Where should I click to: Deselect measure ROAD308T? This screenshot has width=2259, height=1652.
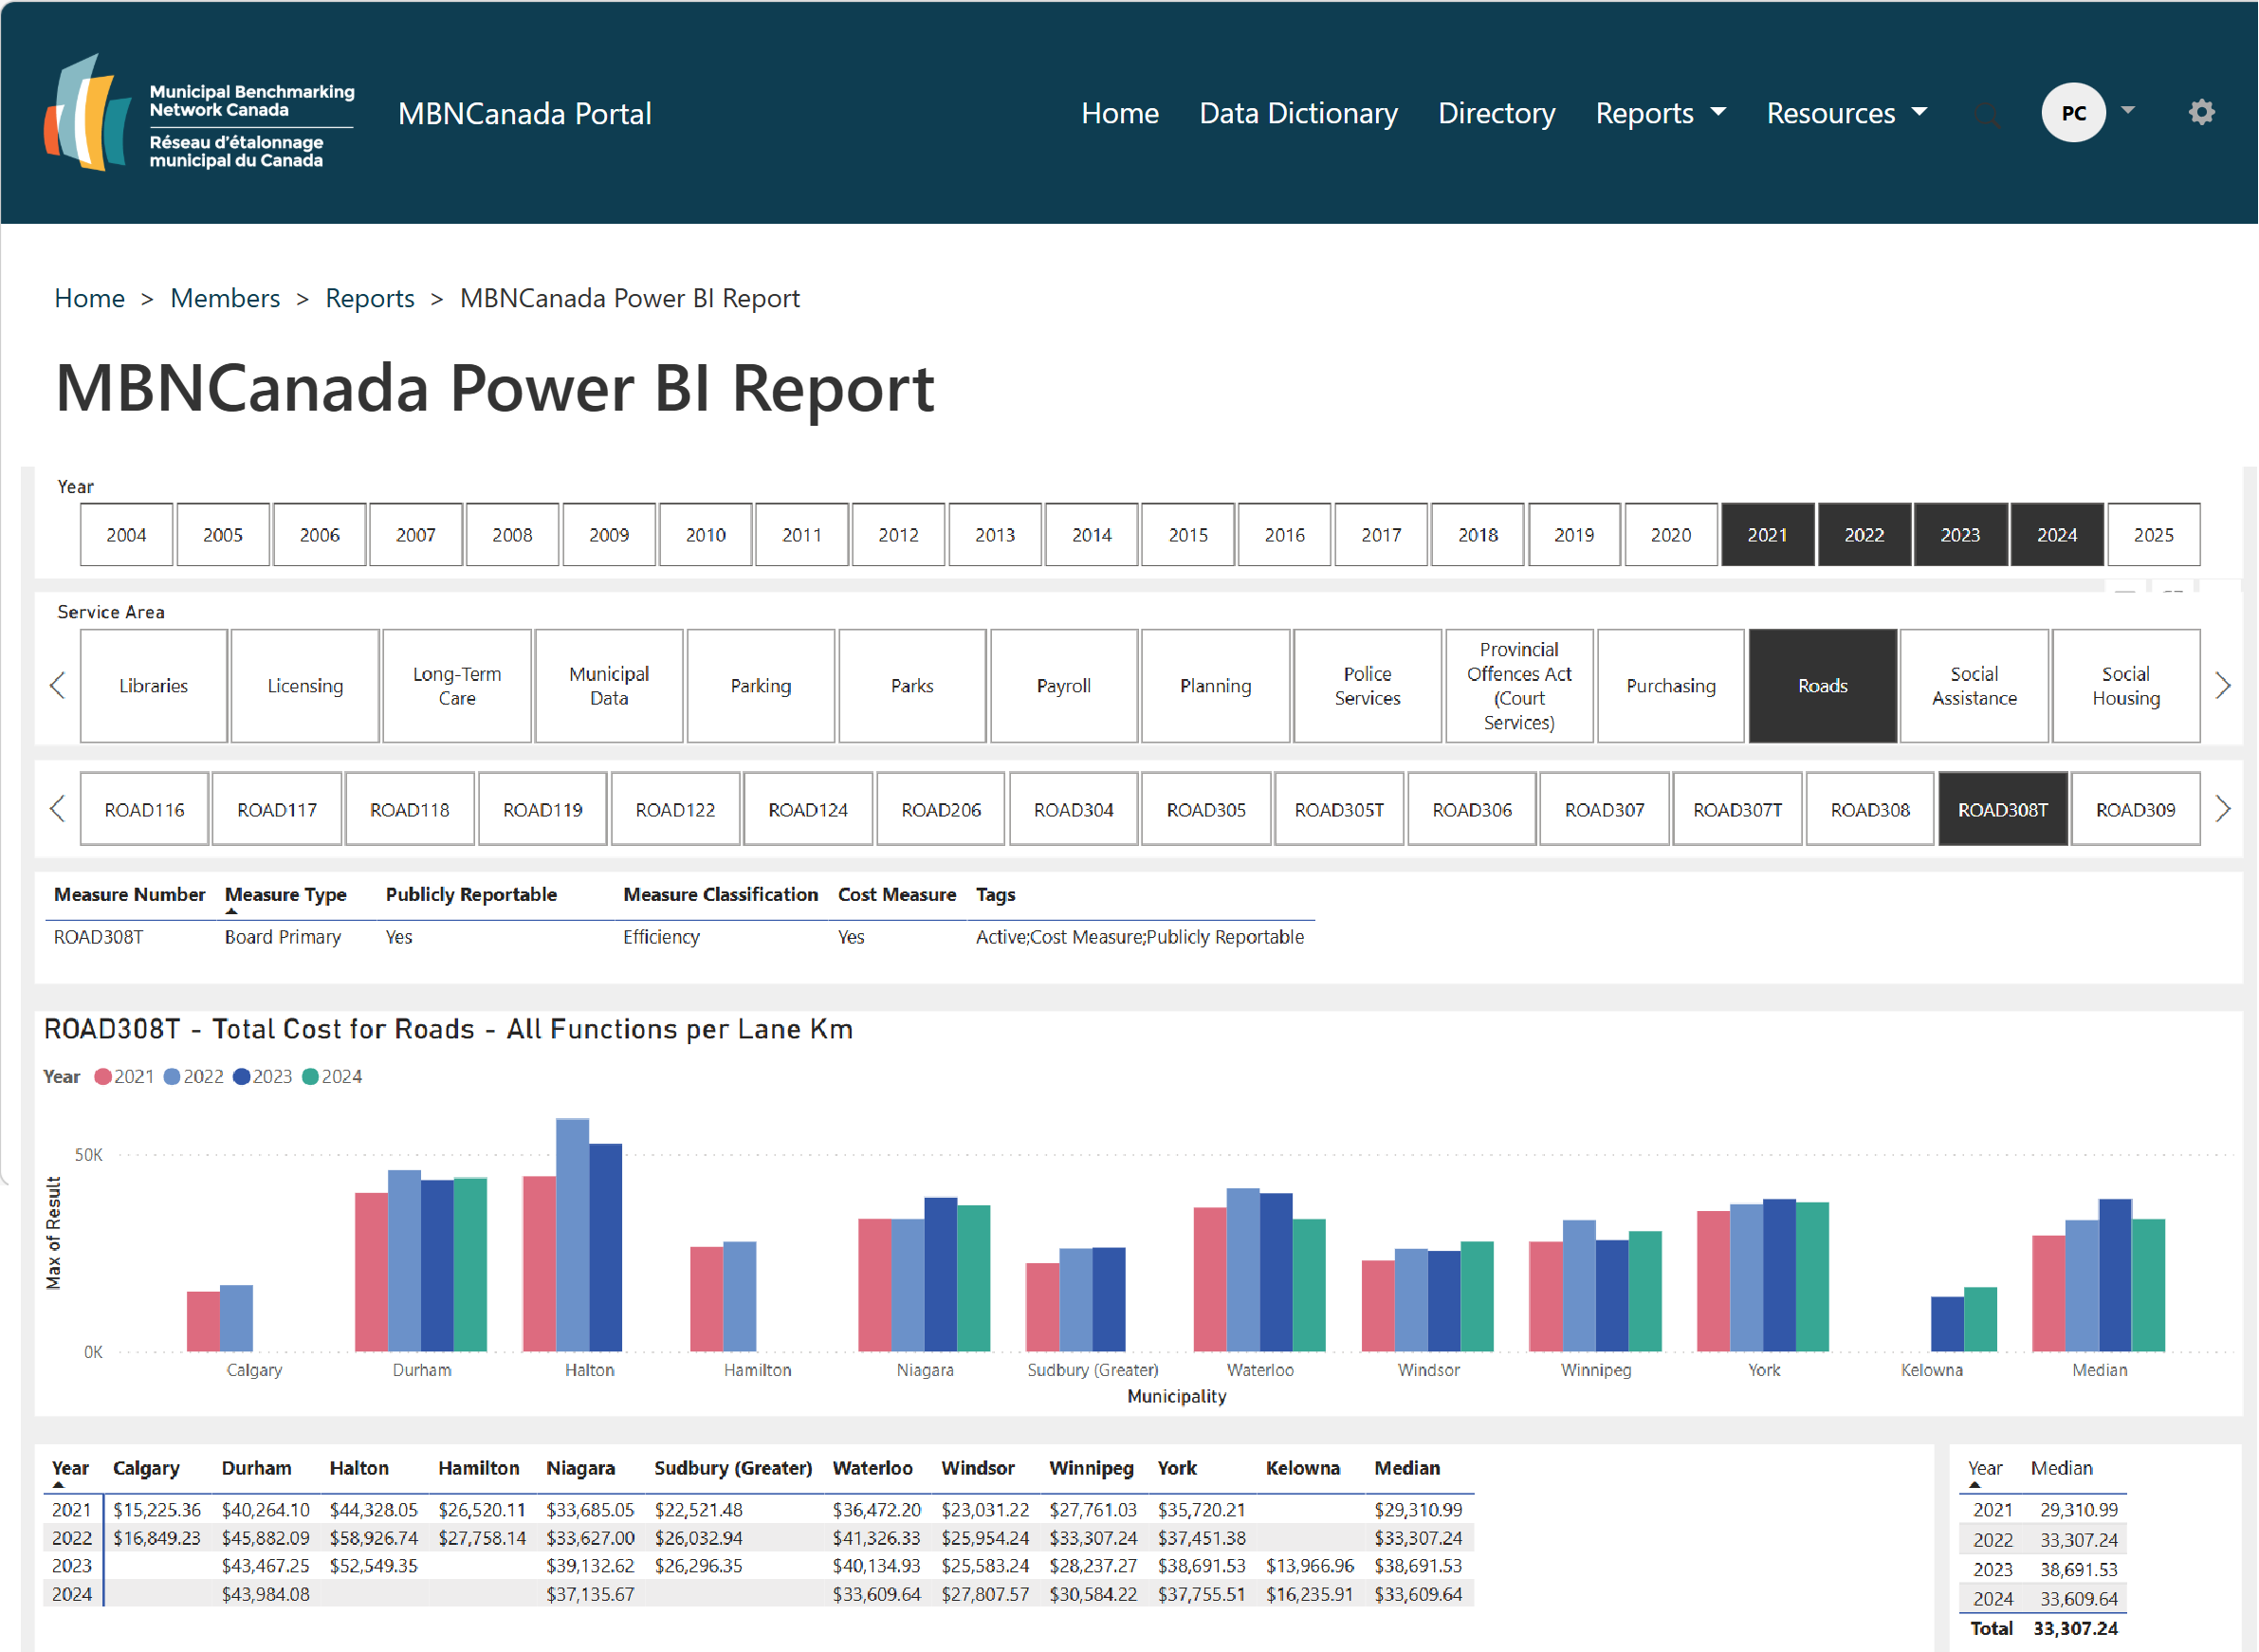coord(2003,810)
